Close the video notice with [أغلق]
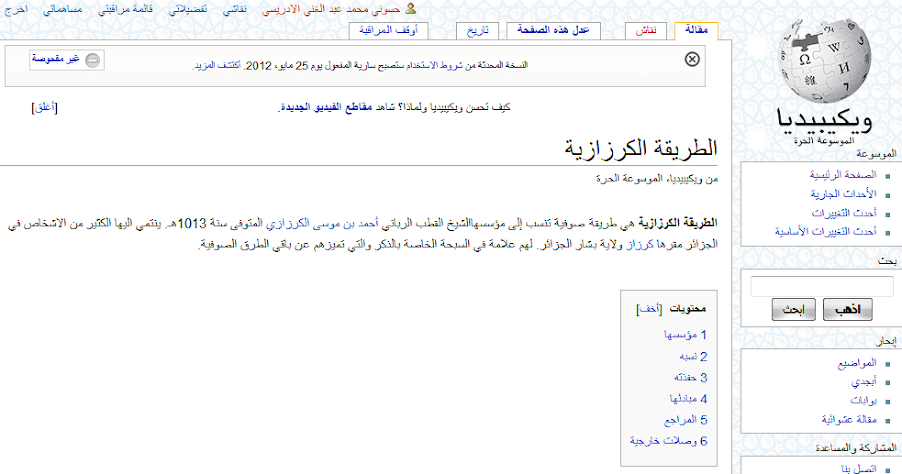The image size is (902, 474). tap(45, 107)
